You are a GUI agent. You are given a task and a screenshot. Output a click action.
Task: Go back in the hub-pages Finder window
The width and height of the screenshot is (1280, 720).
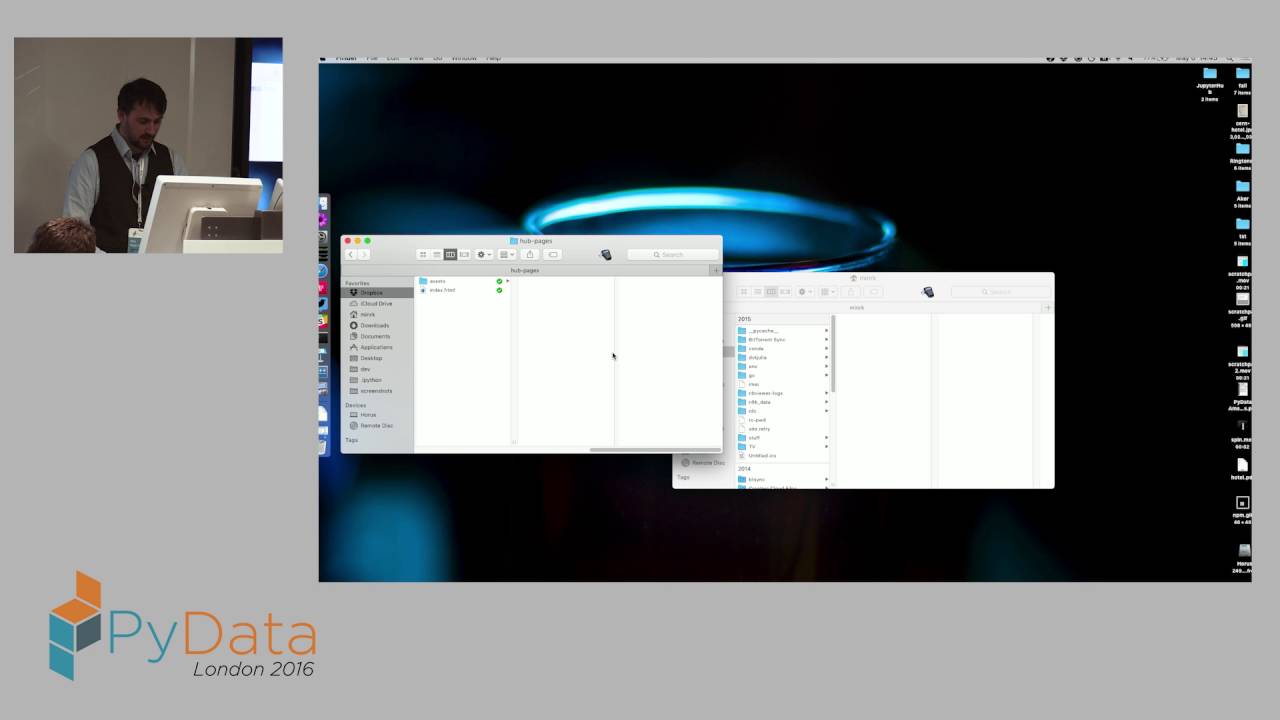click(x=350, y=255)
